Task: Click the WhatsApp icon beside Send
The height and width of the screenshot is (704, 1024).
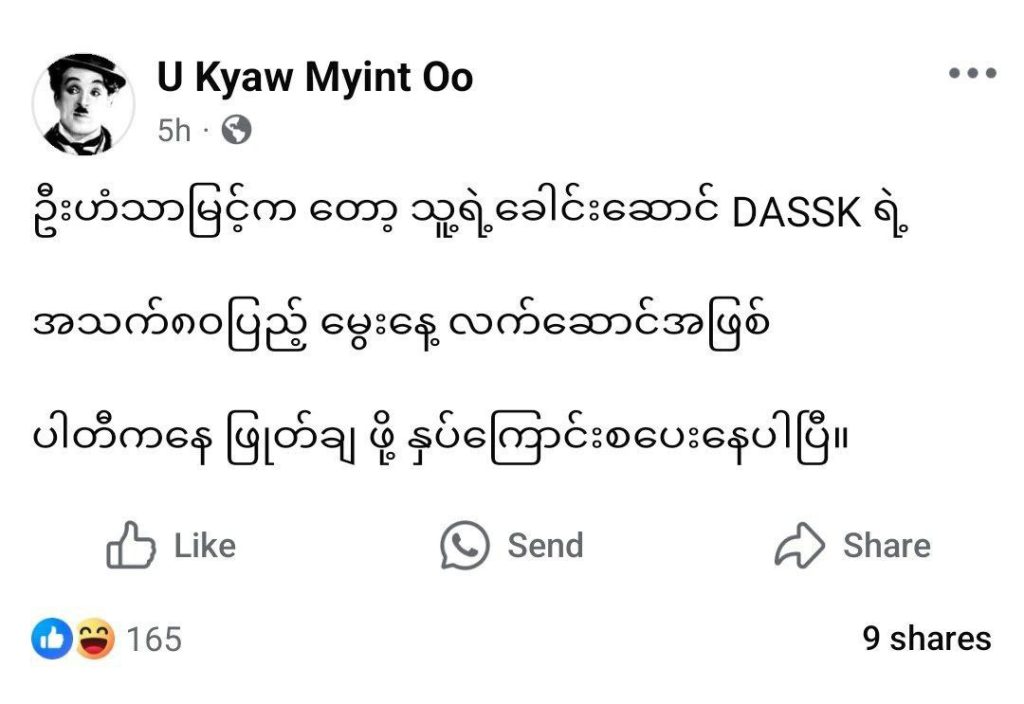Action: pyautogui.click(x=465, y=546)
